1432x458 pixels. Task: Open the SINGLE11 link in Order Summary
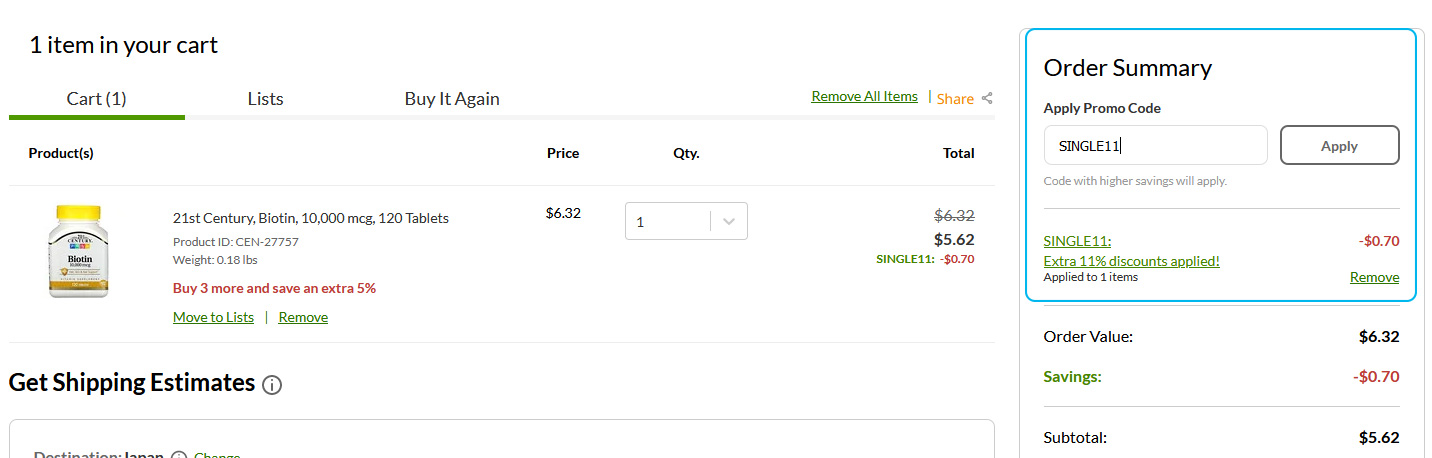click(x=1077, y=241)
